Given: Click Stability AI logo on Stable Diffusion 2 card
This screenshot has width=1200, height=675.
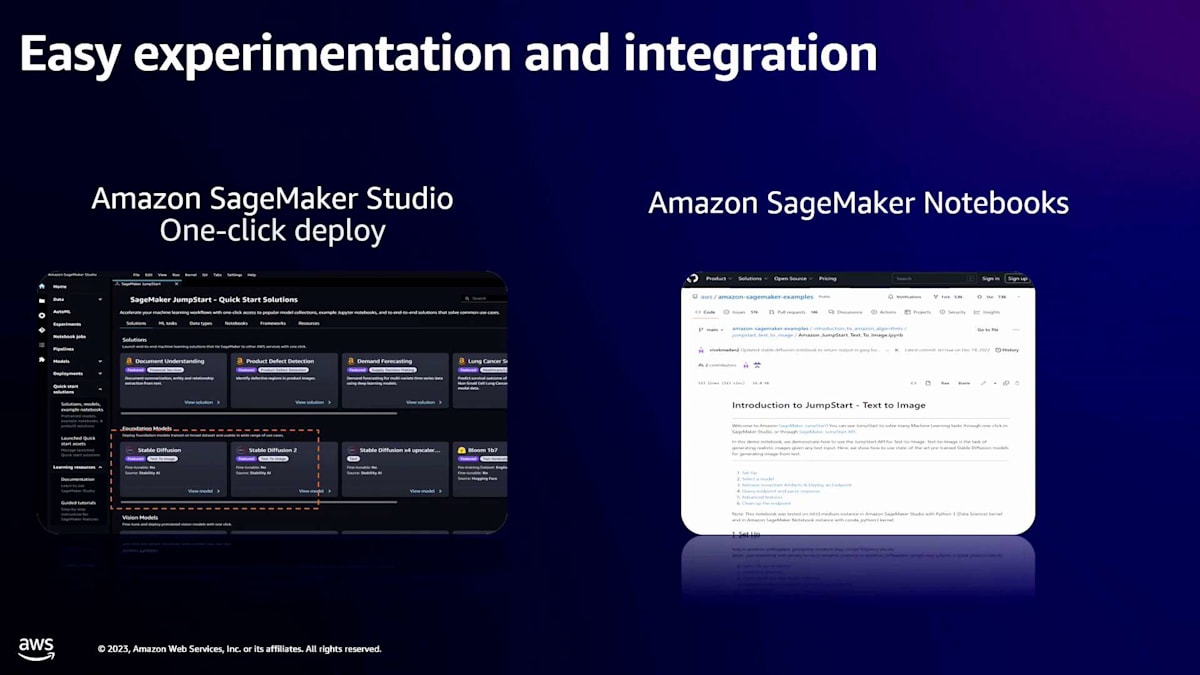Looking at the screenshot, I should [x=241, y=450].
